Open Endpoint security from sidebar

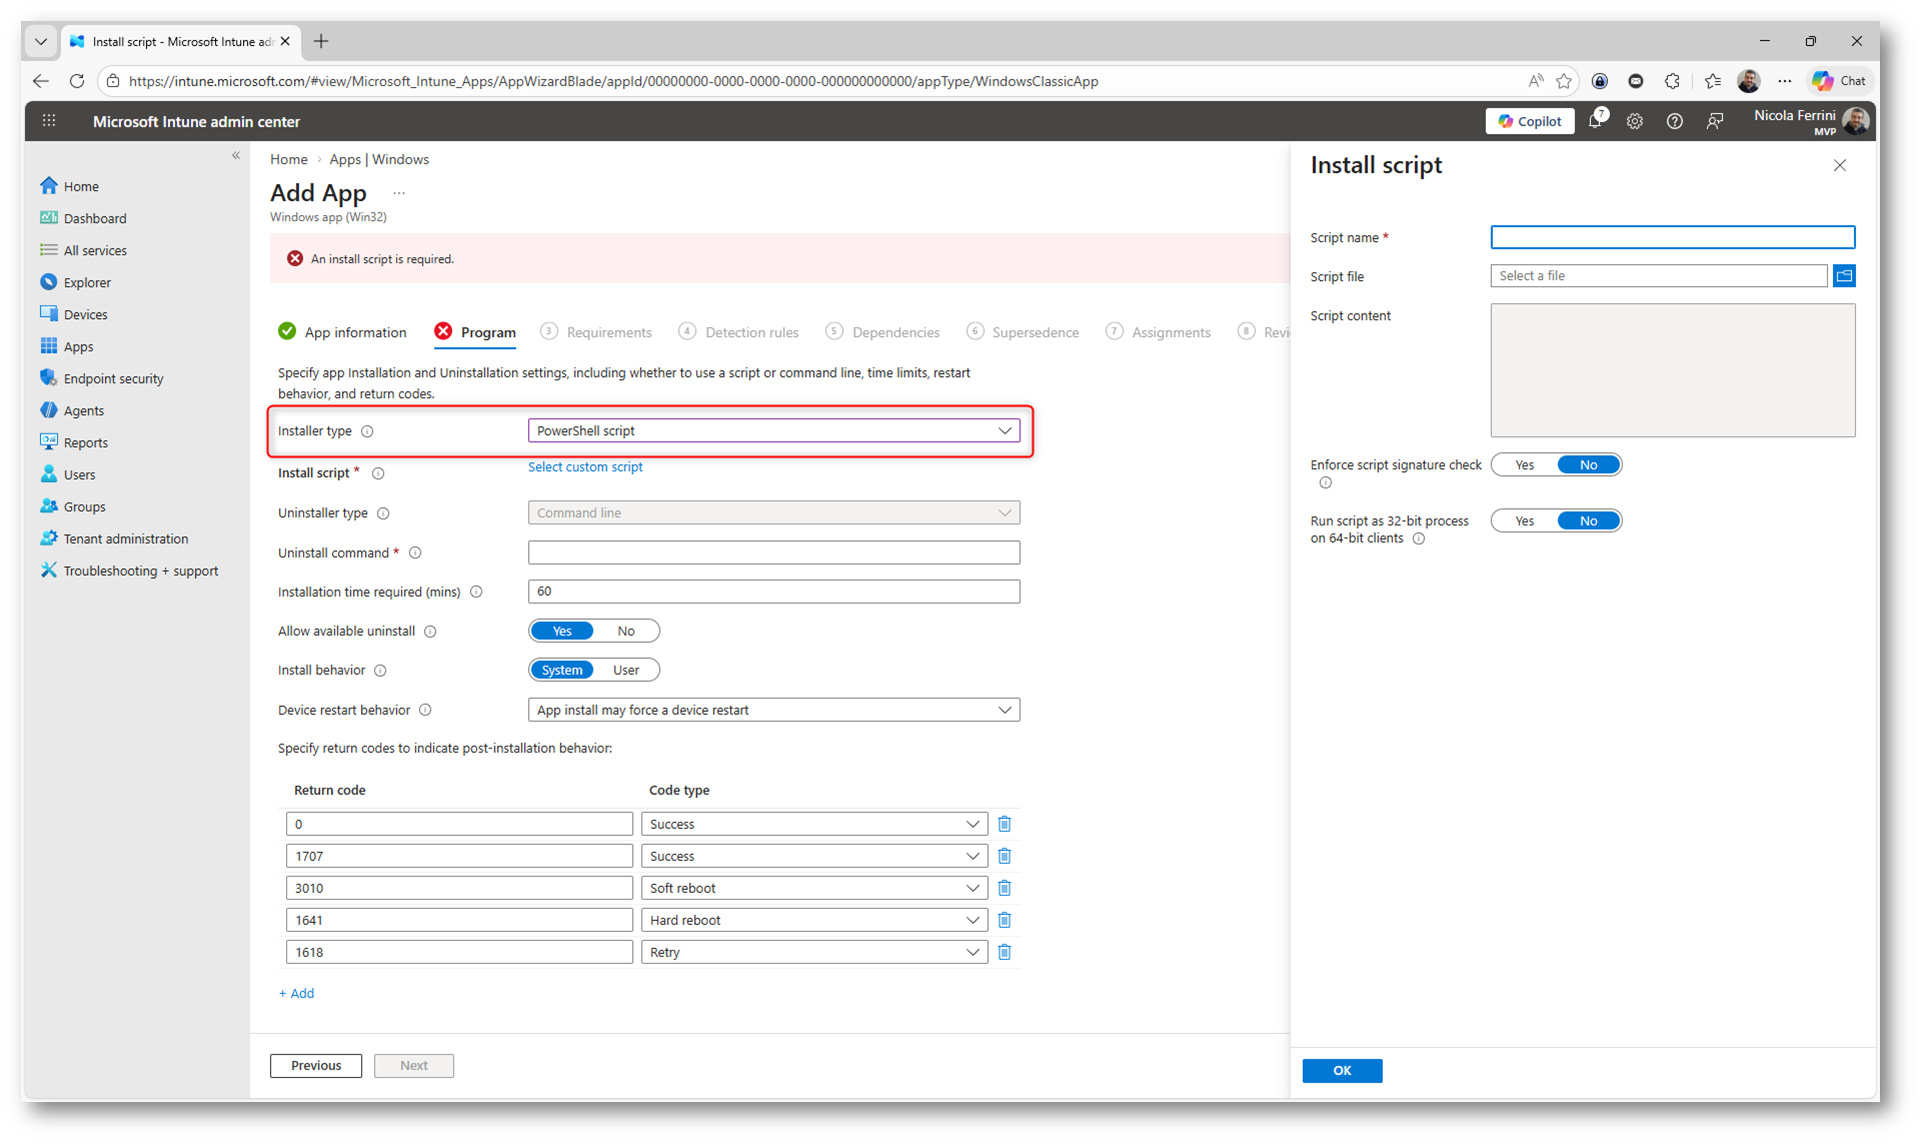click(113, 378)
